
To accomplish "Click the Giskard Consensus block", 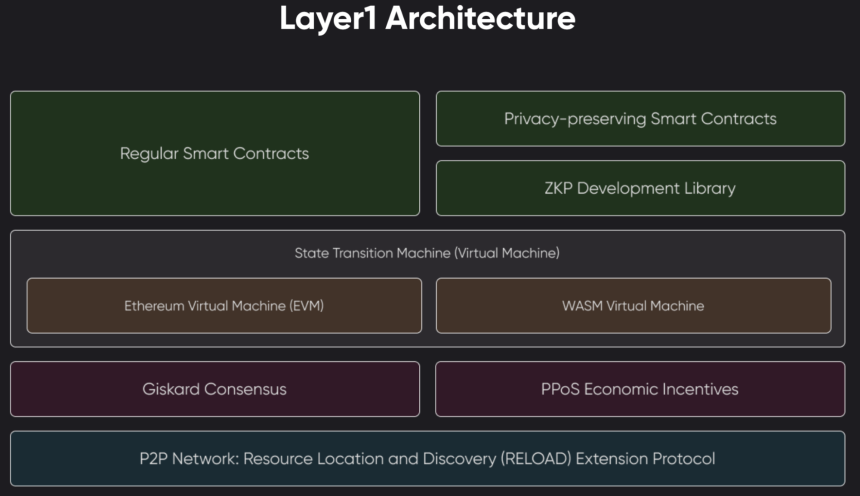I will tap(215, 389).
